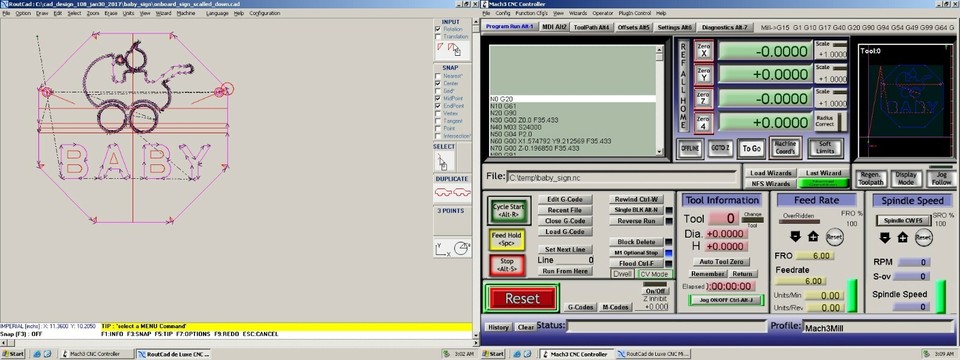Raise feed rate override with up arrow
This screenshot has width=960, height=360.
812,236
